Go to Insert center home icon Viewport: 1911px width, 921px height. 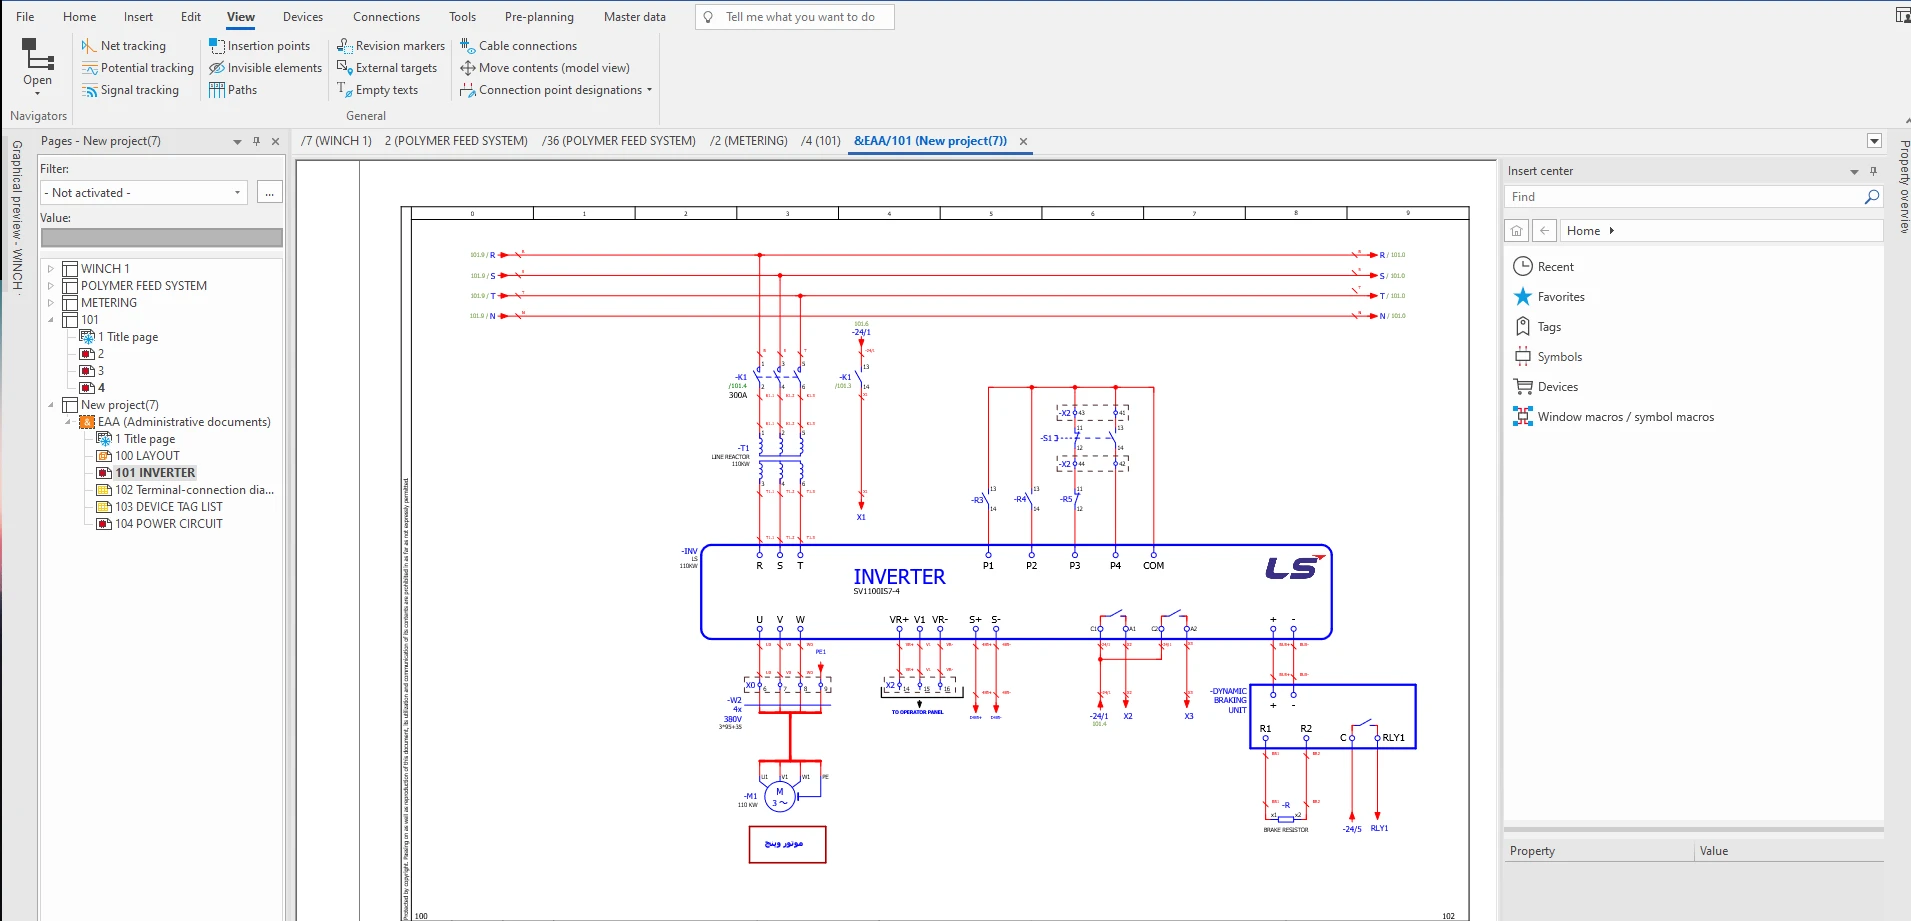[x=1517, y=231]
